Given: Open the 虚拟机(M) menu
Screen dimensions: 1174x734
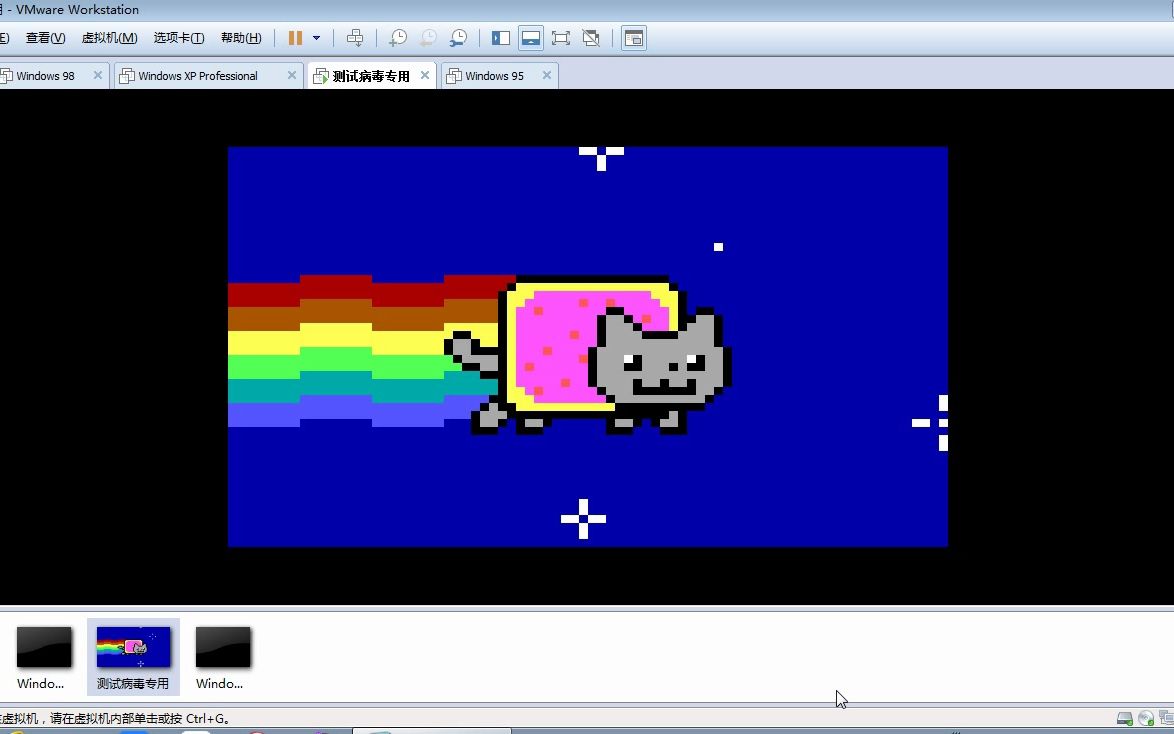Looking at the screenshot, I should tap(109, 37).
